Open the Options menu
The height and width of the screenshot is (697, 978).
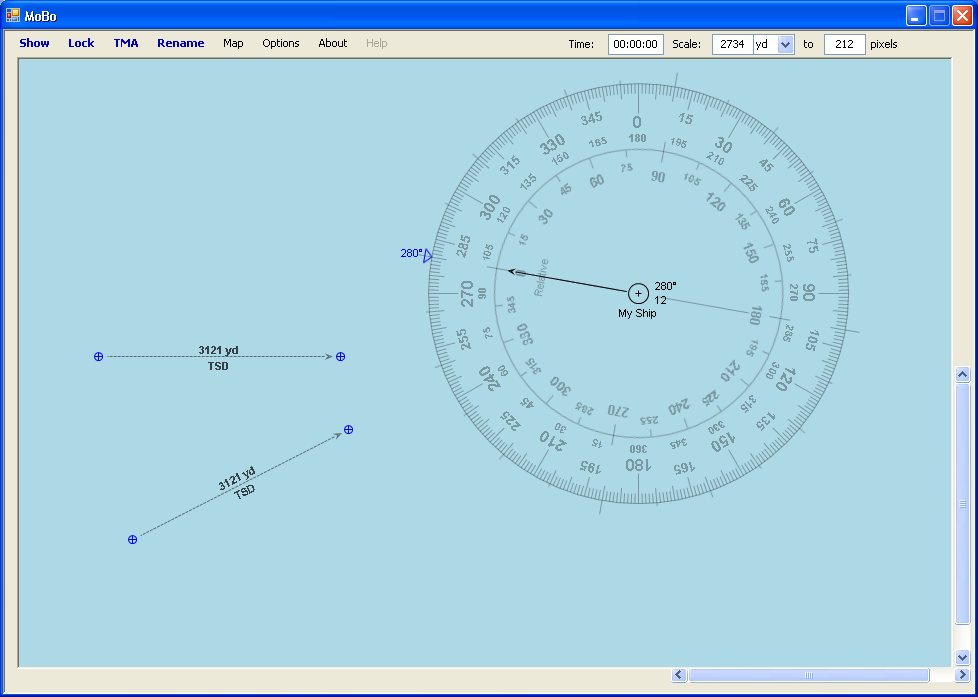click(x=281, y=43)
